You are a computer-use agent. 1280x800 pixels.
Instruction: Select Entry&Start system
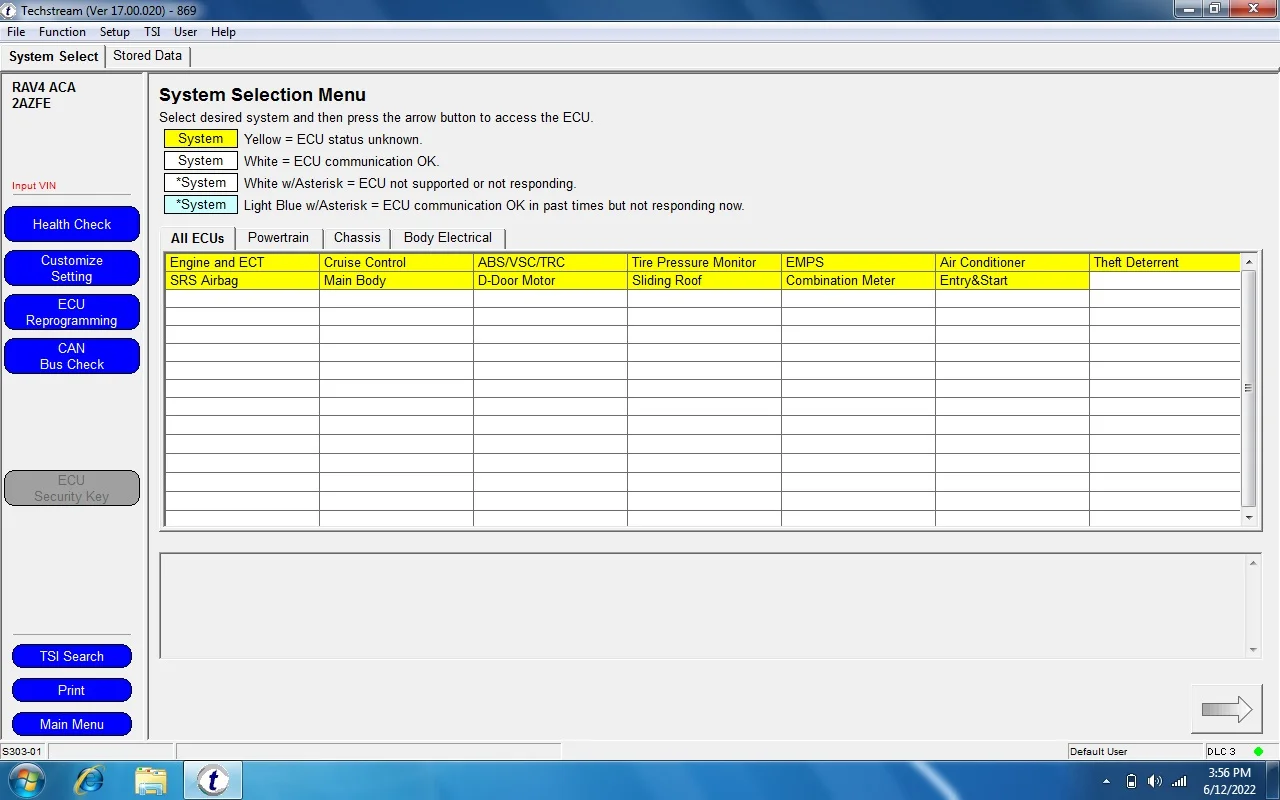(x=1012, y=281)
